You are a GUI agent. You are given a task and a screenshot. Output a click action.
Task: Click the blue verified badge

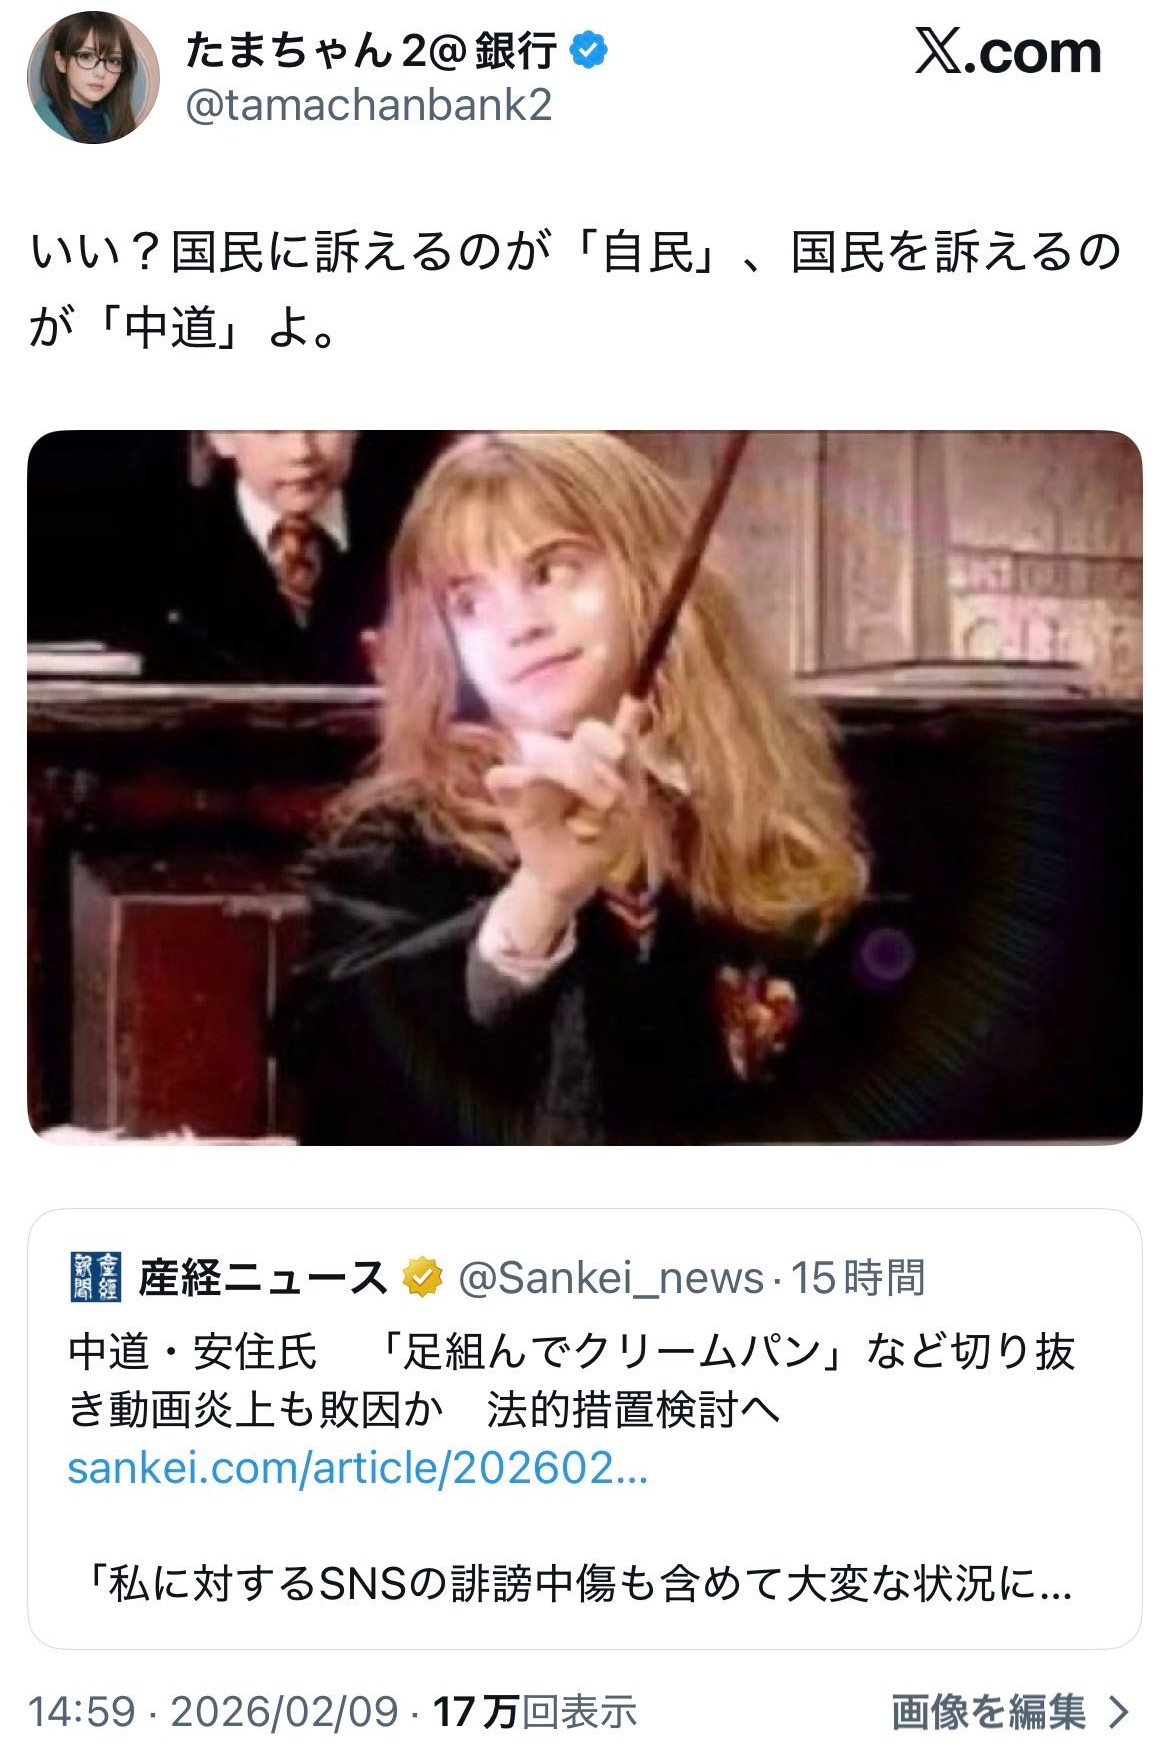click(x=589, y=50)
